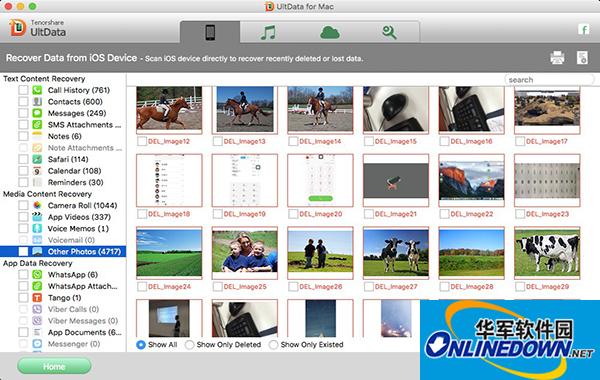This screenshot has height=380, width=600.
Task: Select Reminders (30) in the sidebar
Action: 75,182
